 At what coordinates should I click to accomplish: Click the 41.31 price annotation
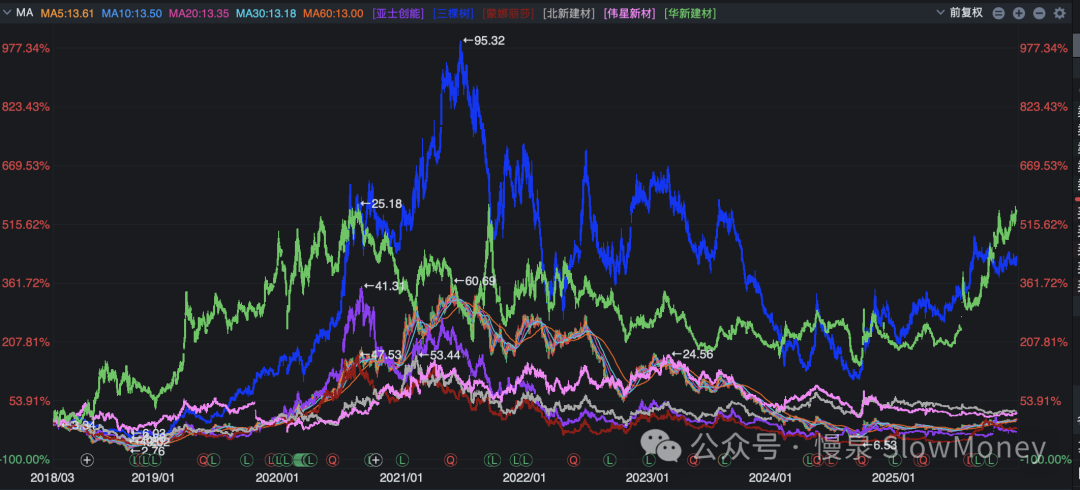[384, 285]
